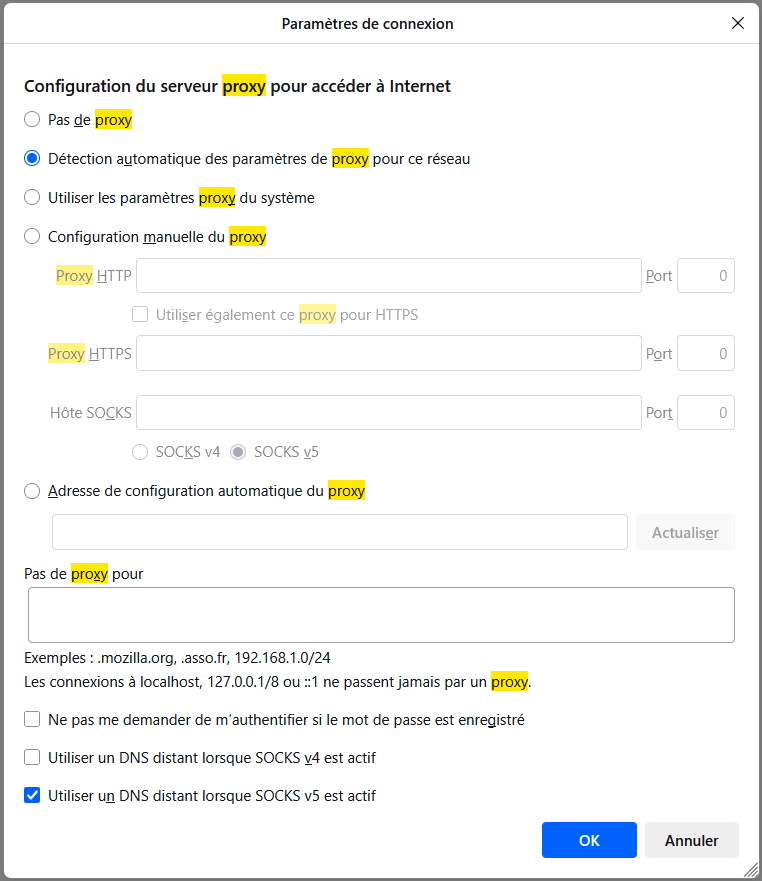The width and height of the screenshot is (762, 881).
Task: Click the Proxy HTTP port field
Action: click(705, 276)
